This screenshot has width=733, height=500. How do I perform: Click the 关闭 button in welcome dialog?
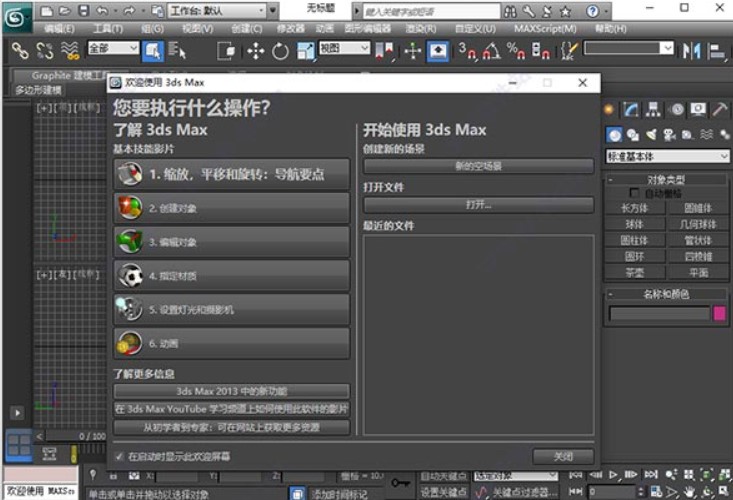563,456
